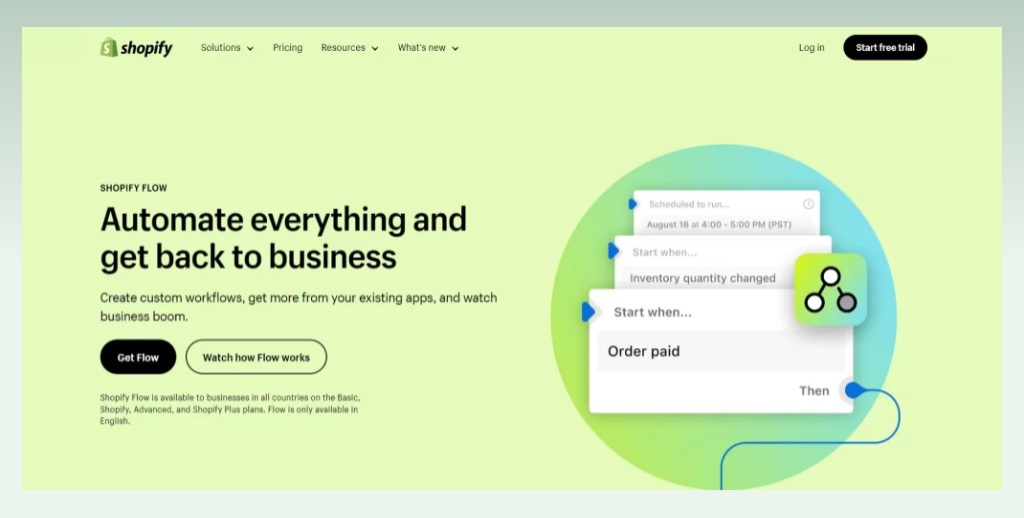Screen dimensions: 1024x518
Task: Click Watch how Flow works button
Action: [256, 357]
